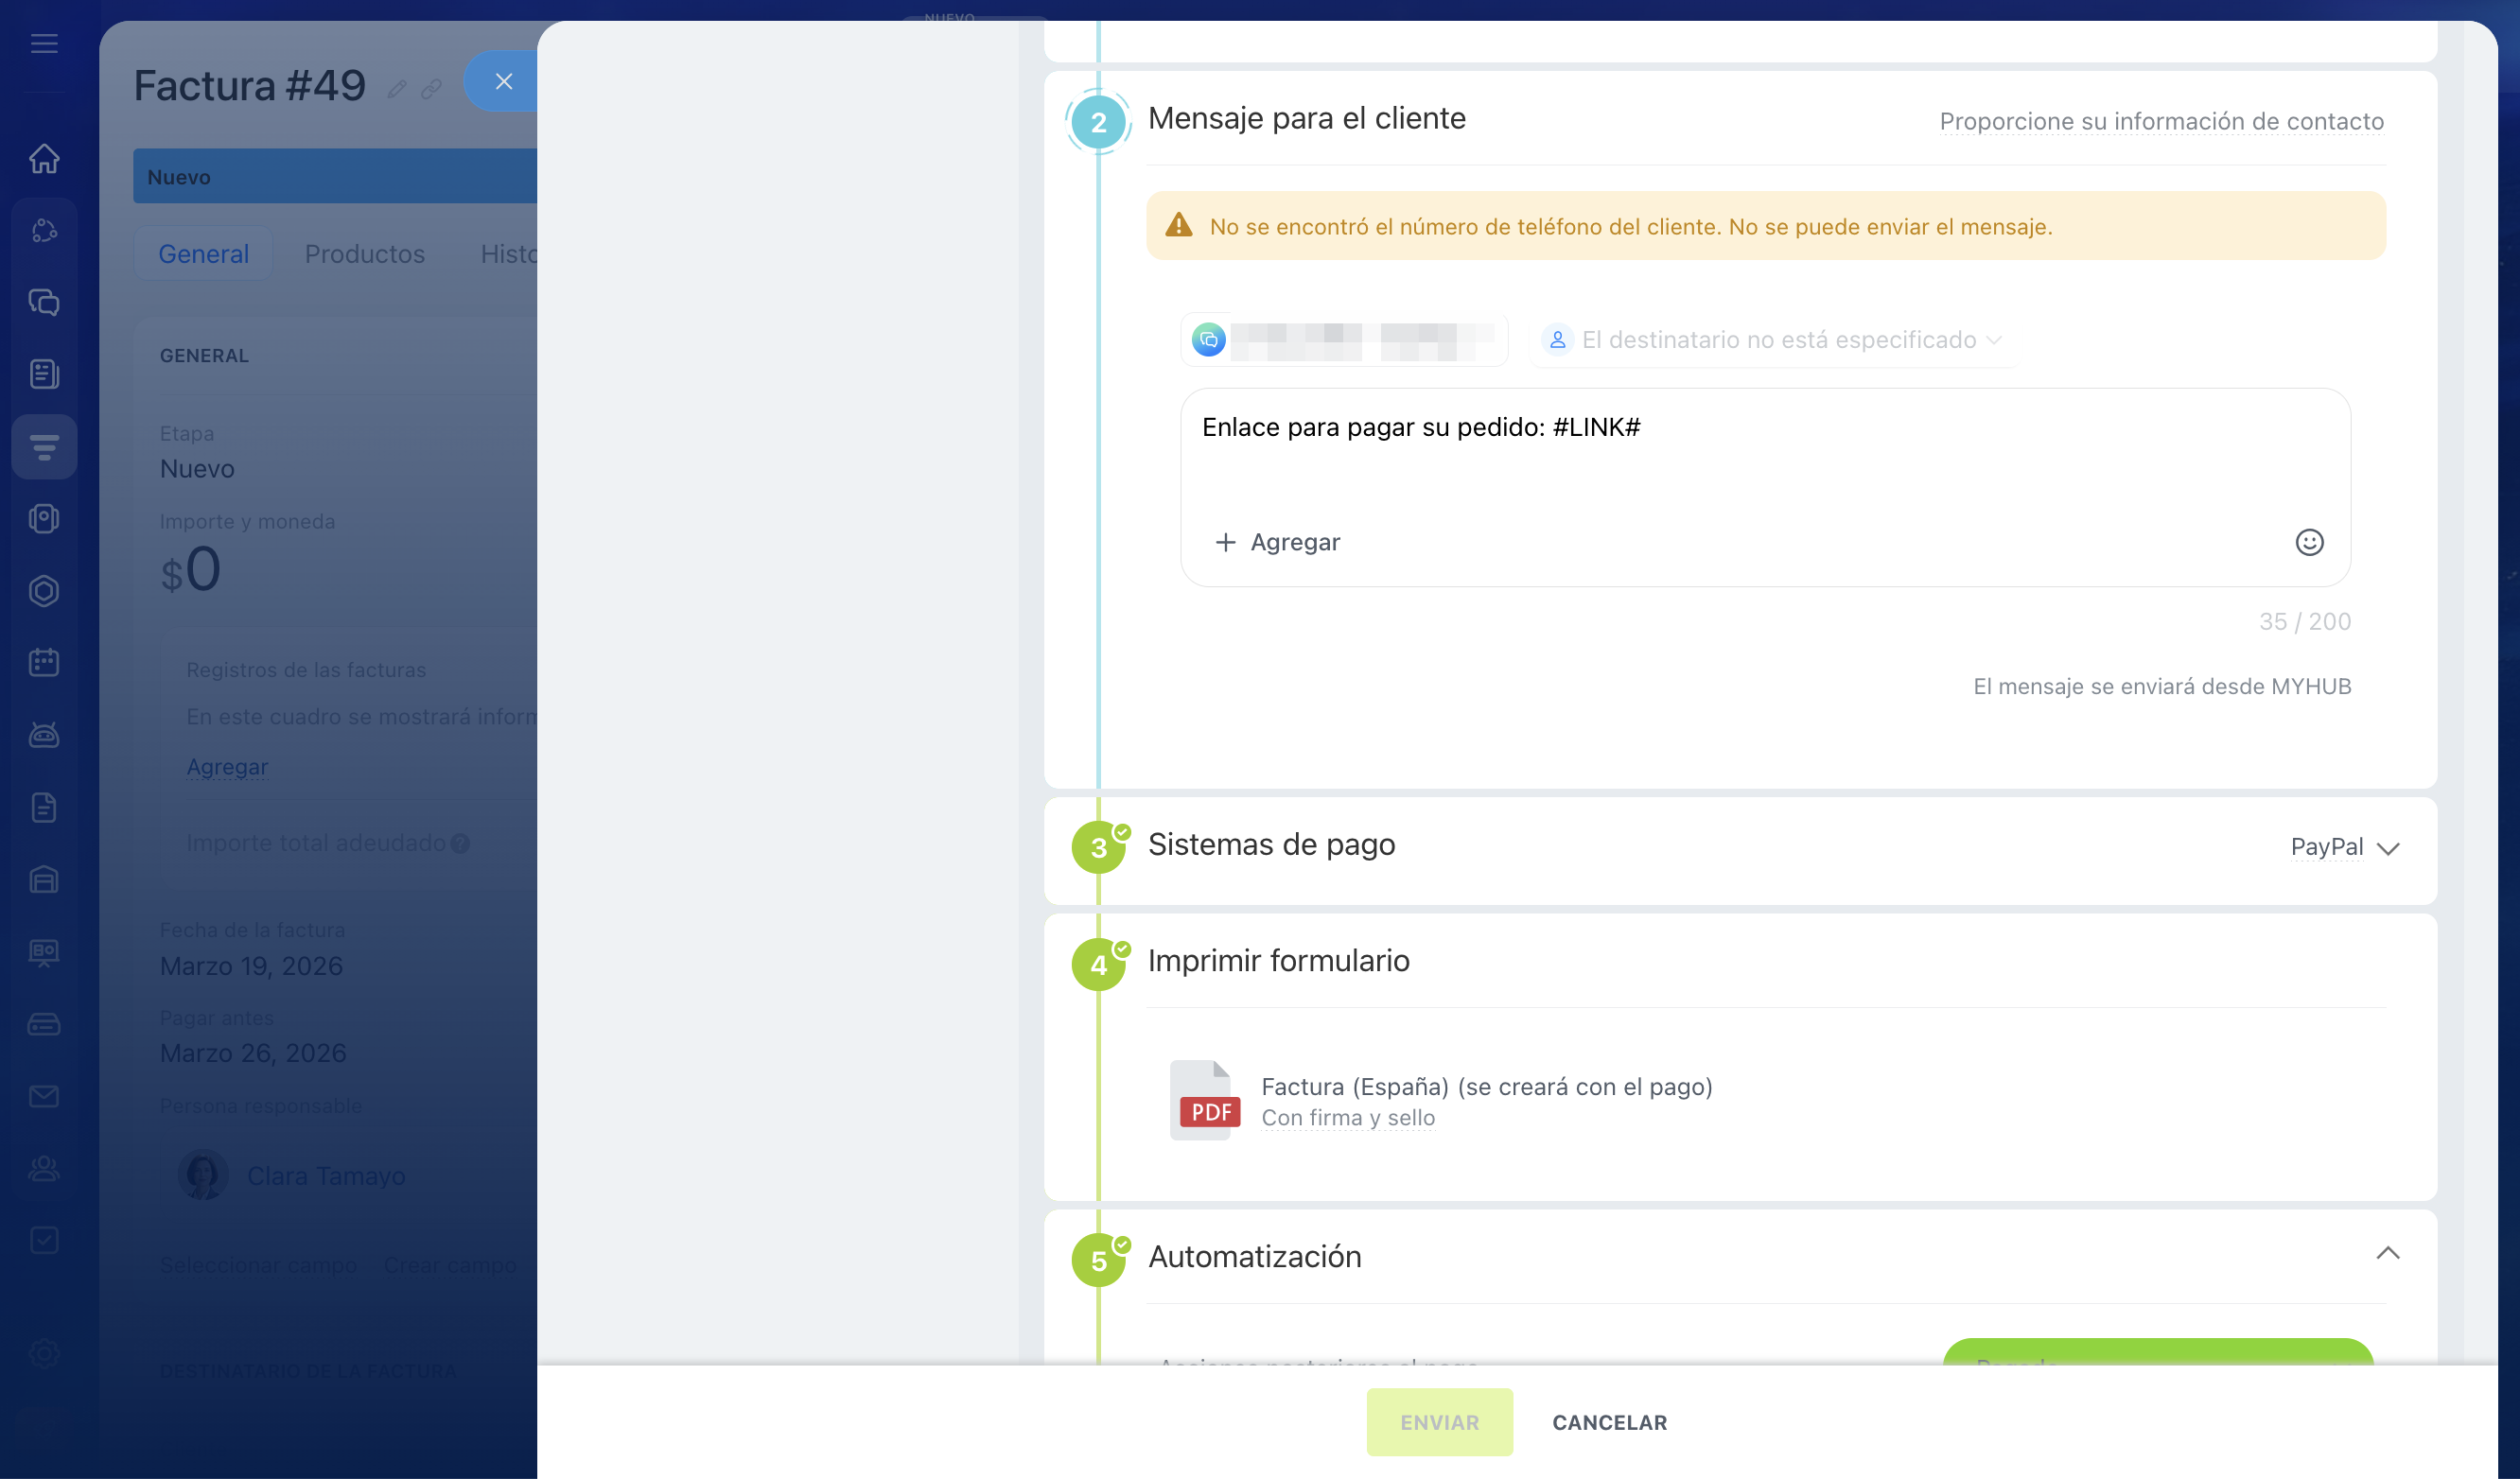Click the CANCELAR button
This screenshot has width=2520, height=1479.
1608,1422
